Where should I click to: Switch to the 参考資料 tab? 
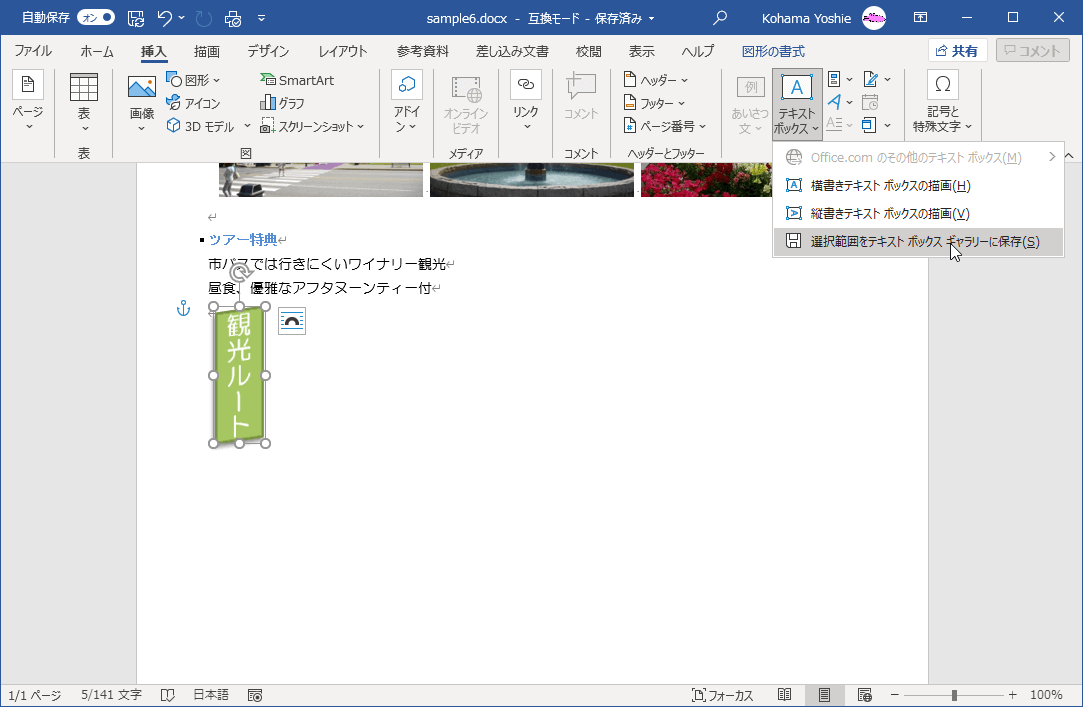423,51
